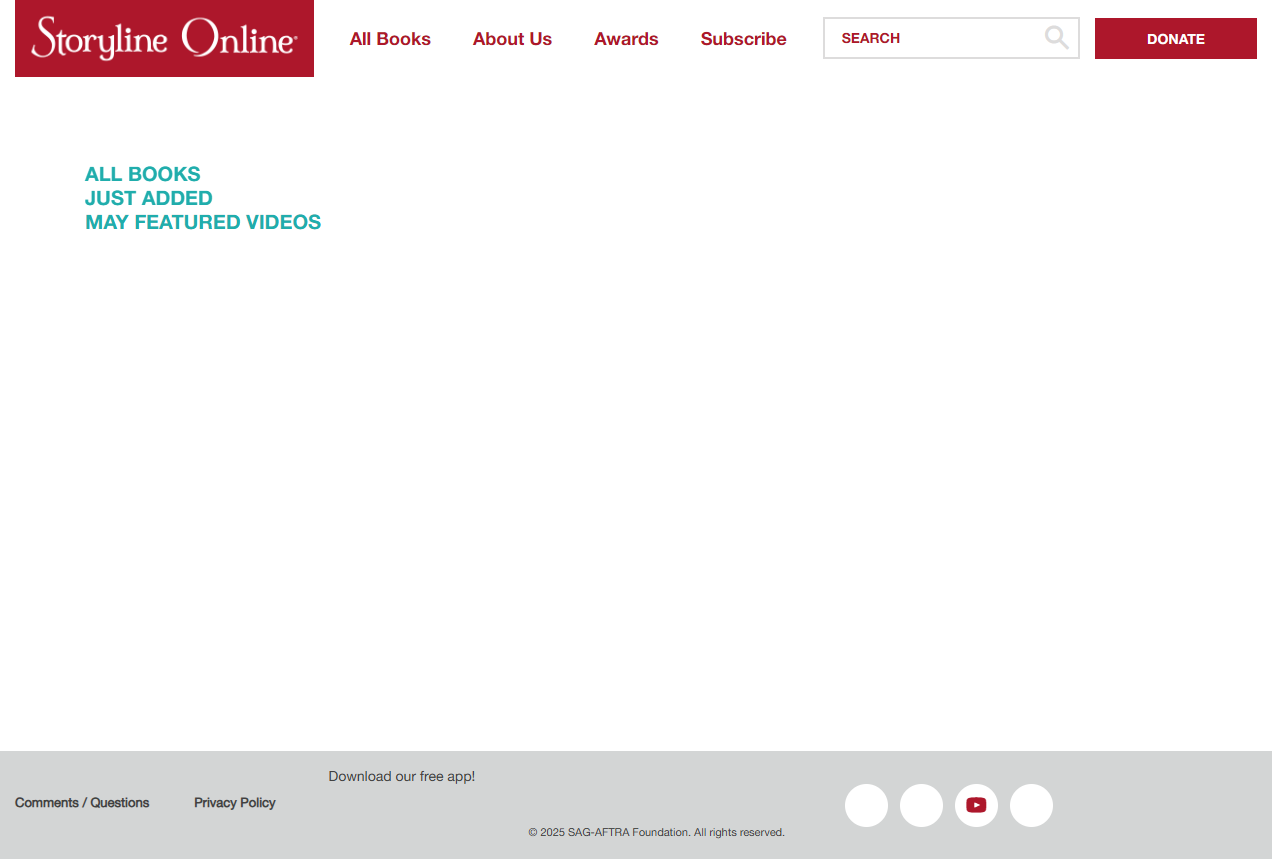Click the magnifying glass search icon
The image size is (1272, 859).
[x=1056, y=37]
